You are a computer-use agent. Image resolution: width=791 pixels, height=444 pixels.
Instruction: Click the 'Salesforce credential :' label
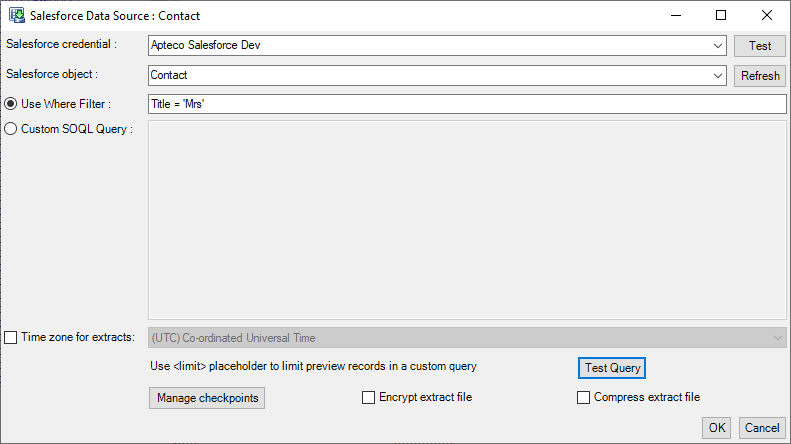coord(62,44)
